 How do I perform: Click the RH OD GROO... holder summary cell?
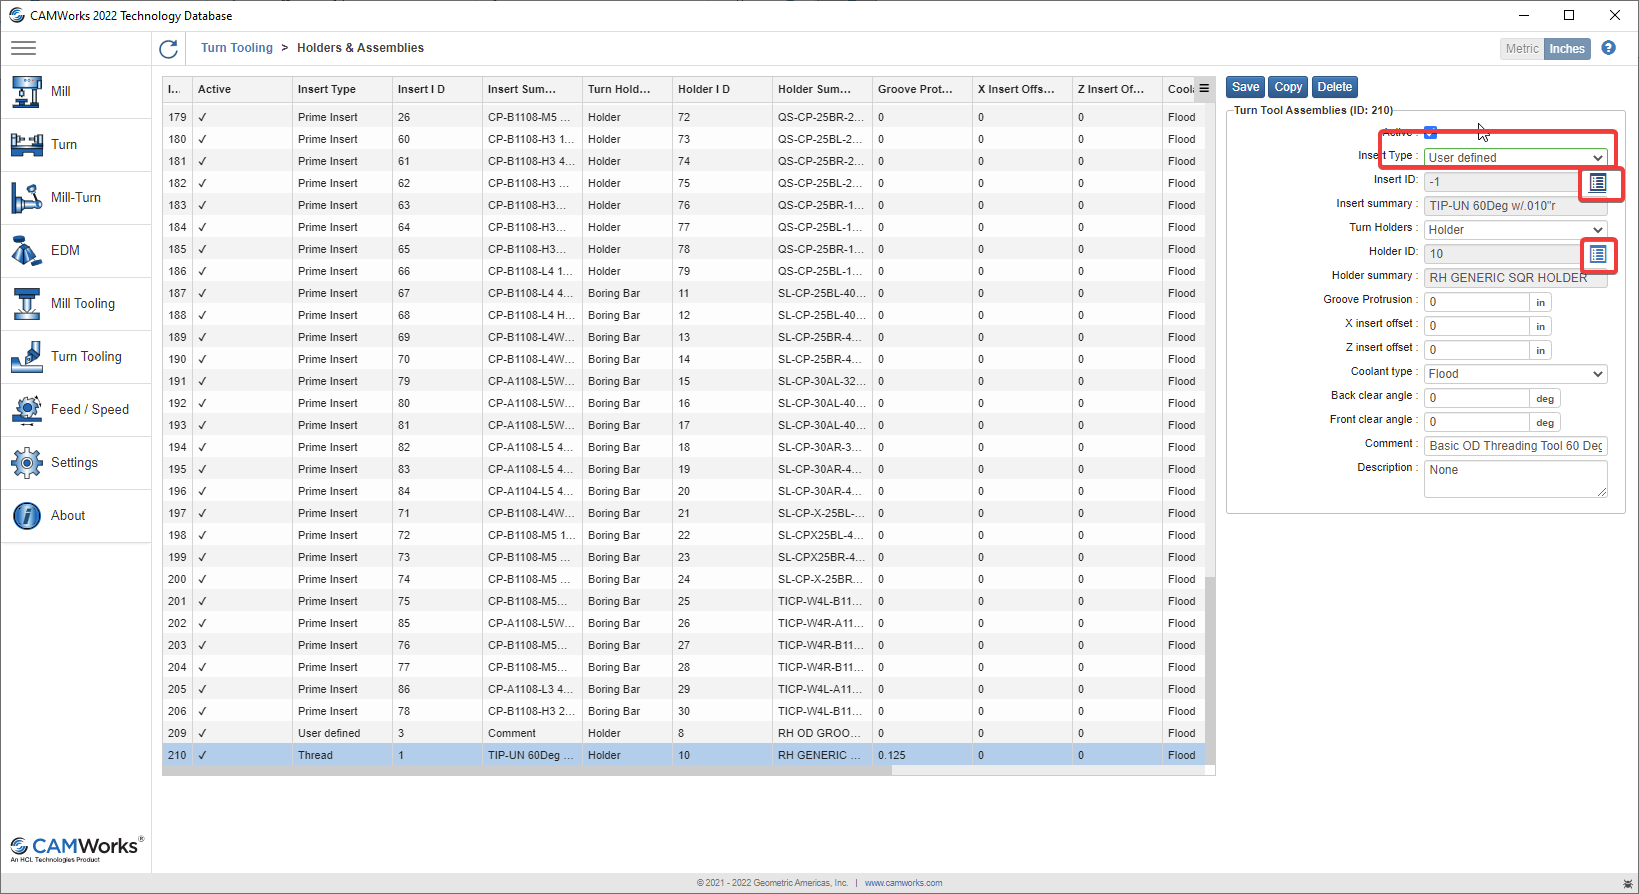(x=822, y=733)
